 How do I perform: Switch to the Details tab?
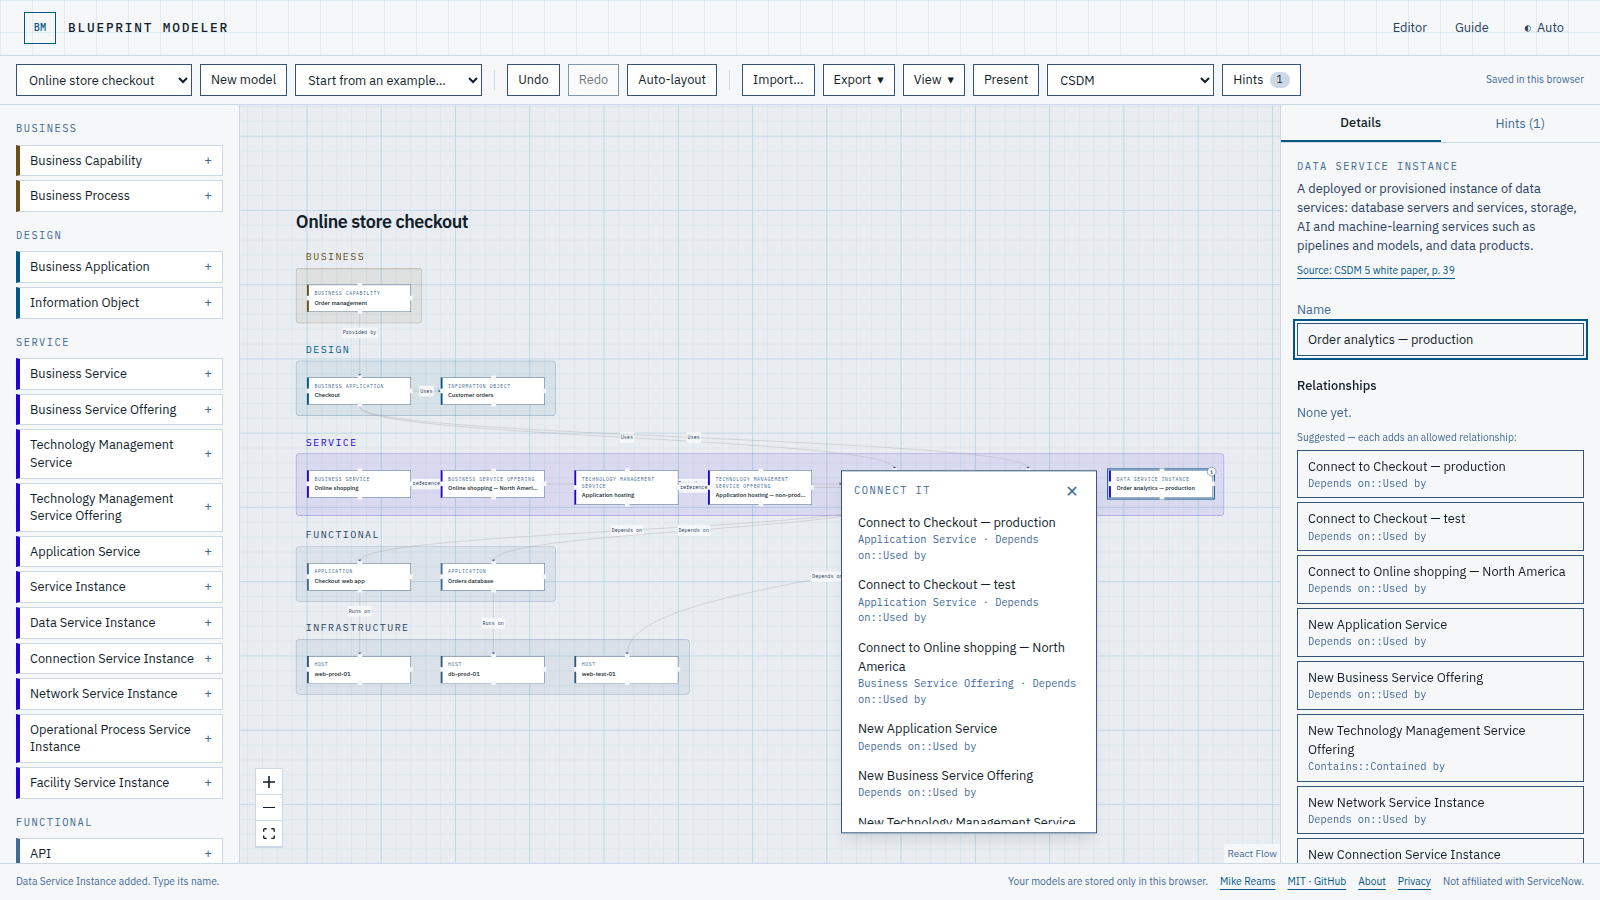tap(1360, 123)
